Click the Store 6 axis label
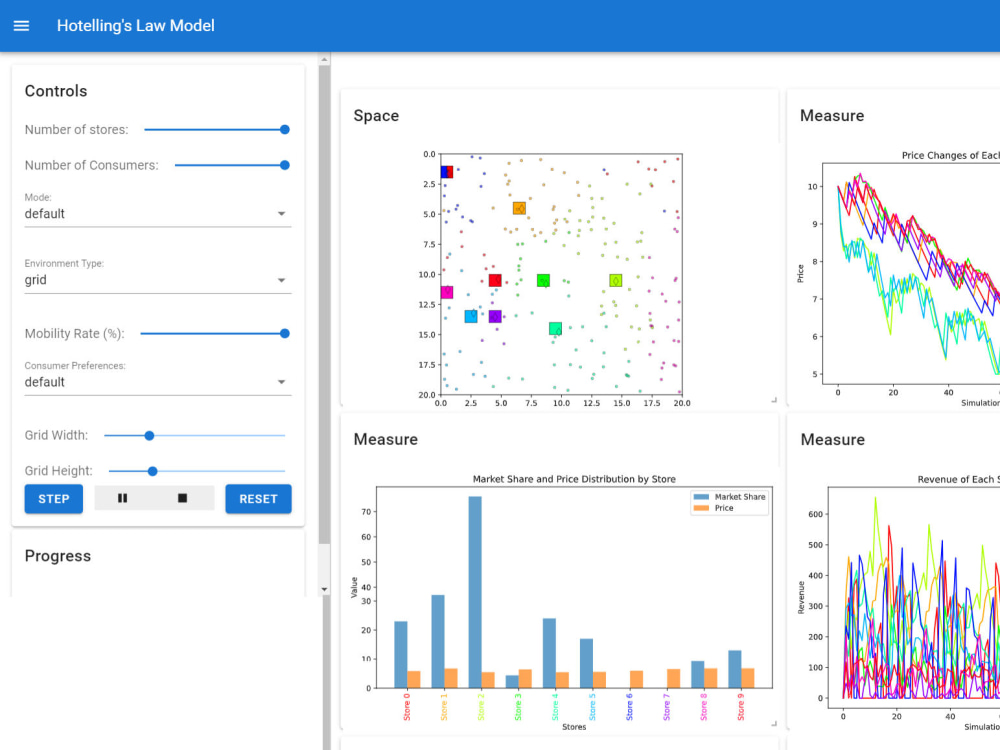This screenshot has height=750, width=1000. click(x=629, y=707)
